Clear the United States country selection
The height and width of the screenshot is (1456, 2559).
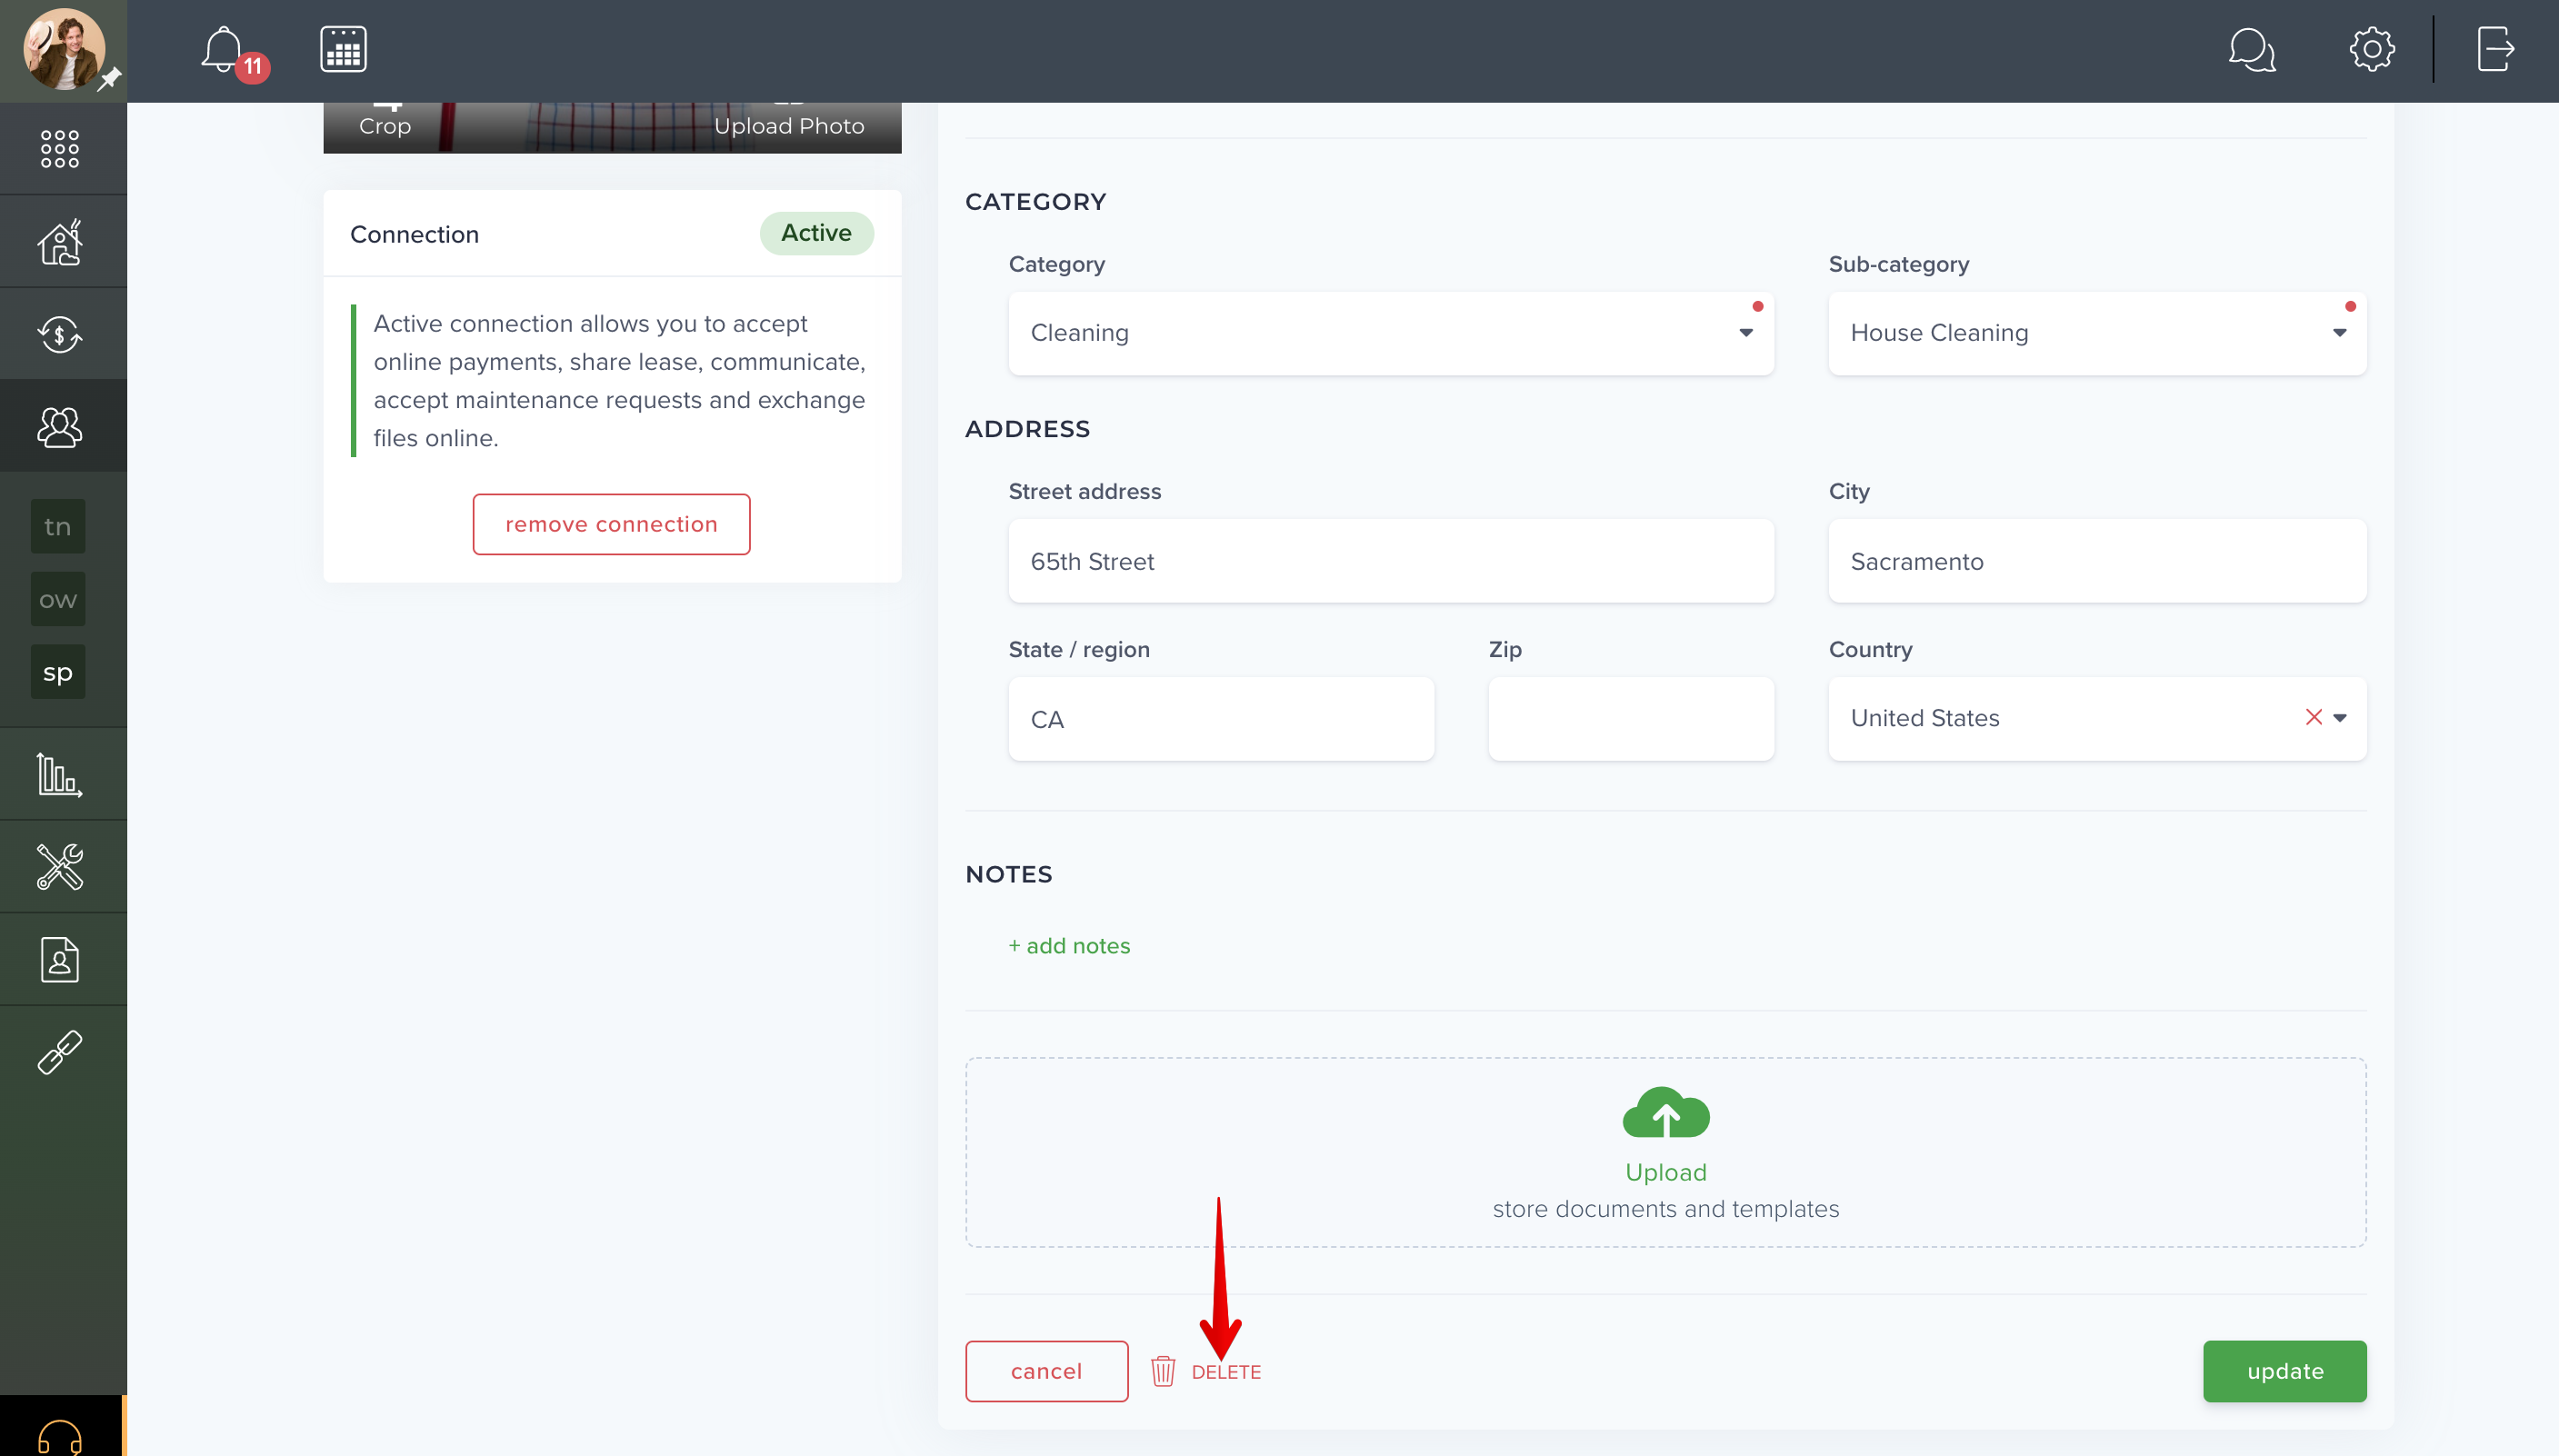(2313, 717)
